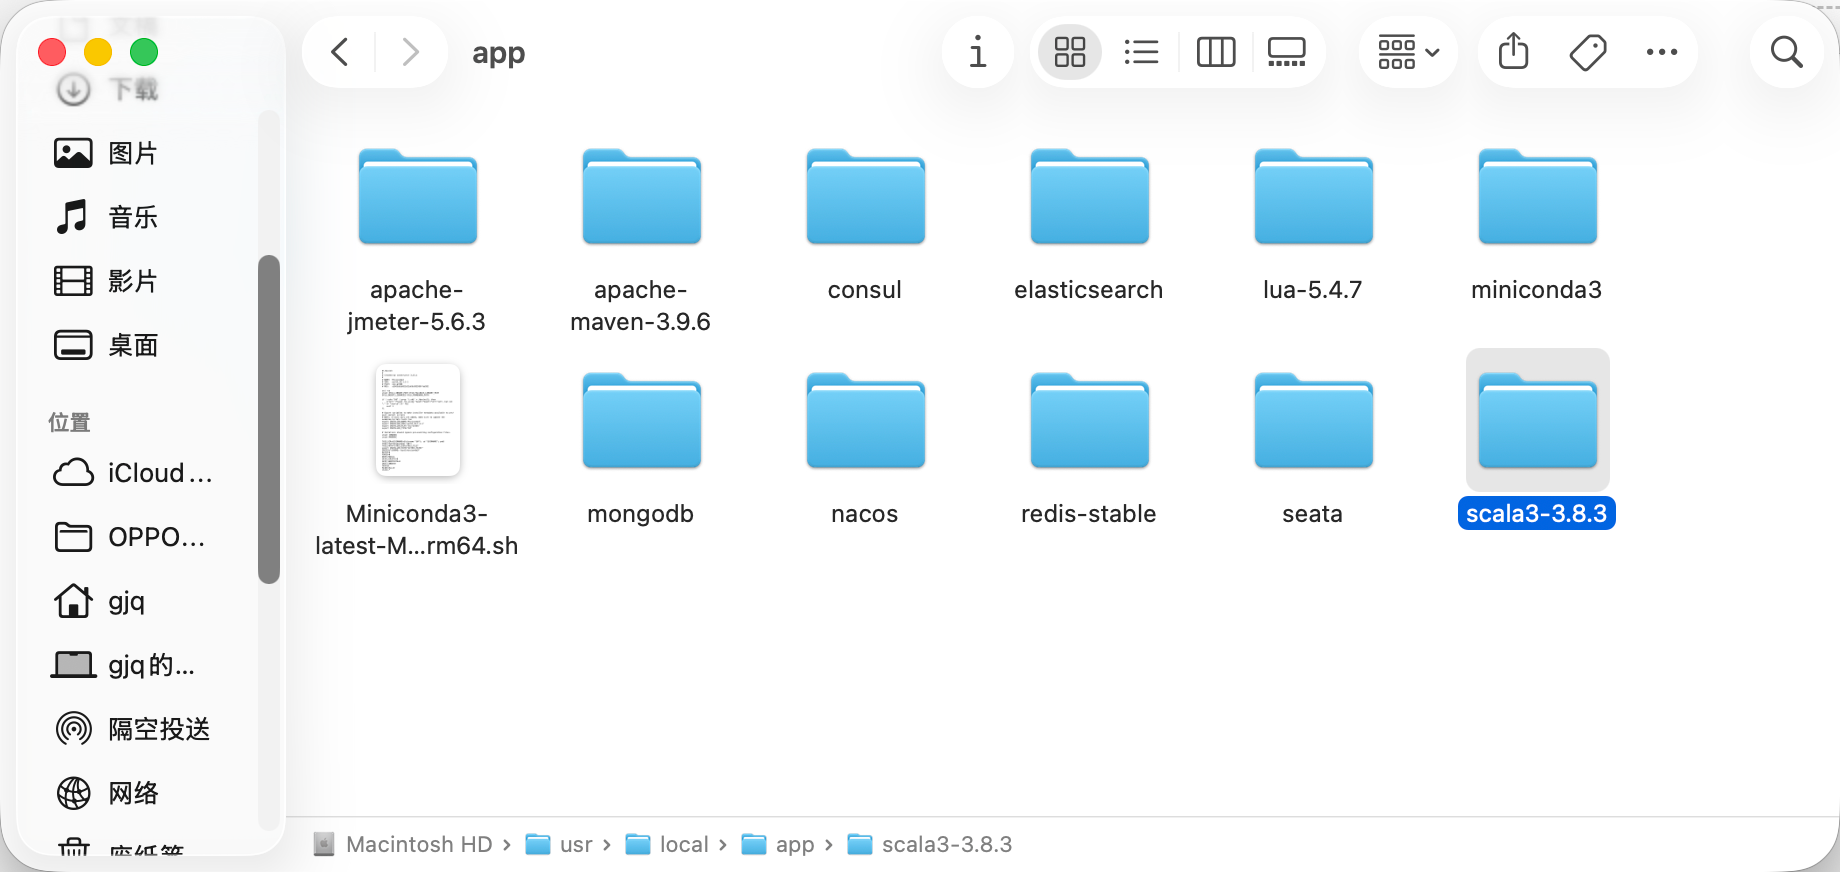Screen dimensions: 1840x872
Task: Click the Miniconda3-latest-M...rm64.sh file name
Action: coord(417,530)
